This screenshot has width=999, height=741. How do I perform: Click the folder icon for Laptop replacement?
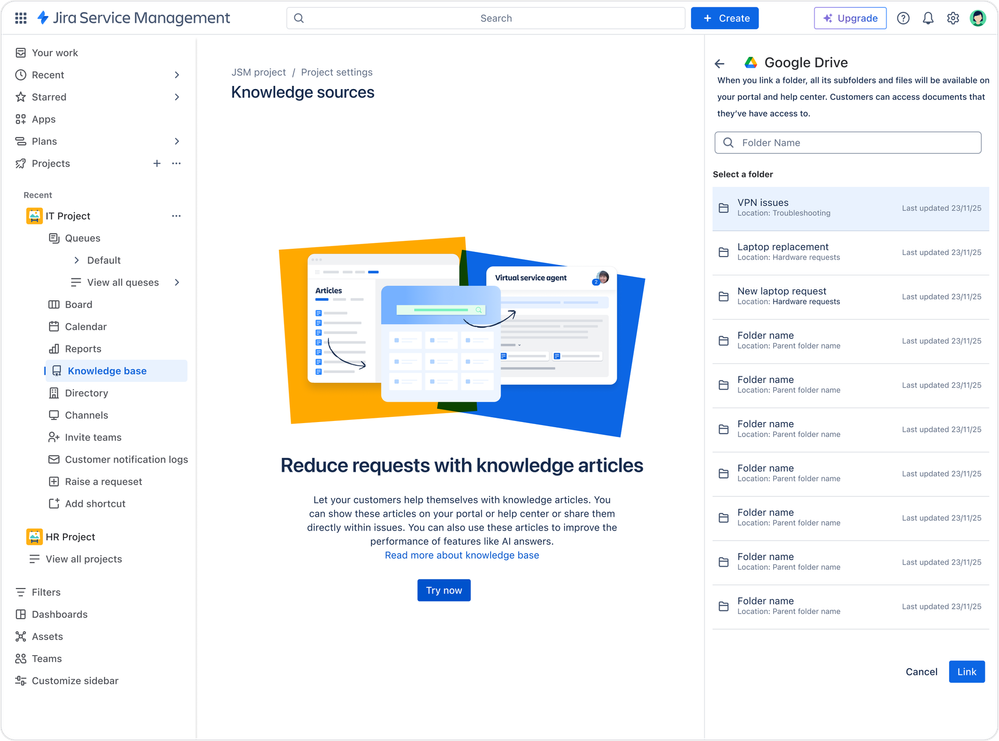pos(724,252)
